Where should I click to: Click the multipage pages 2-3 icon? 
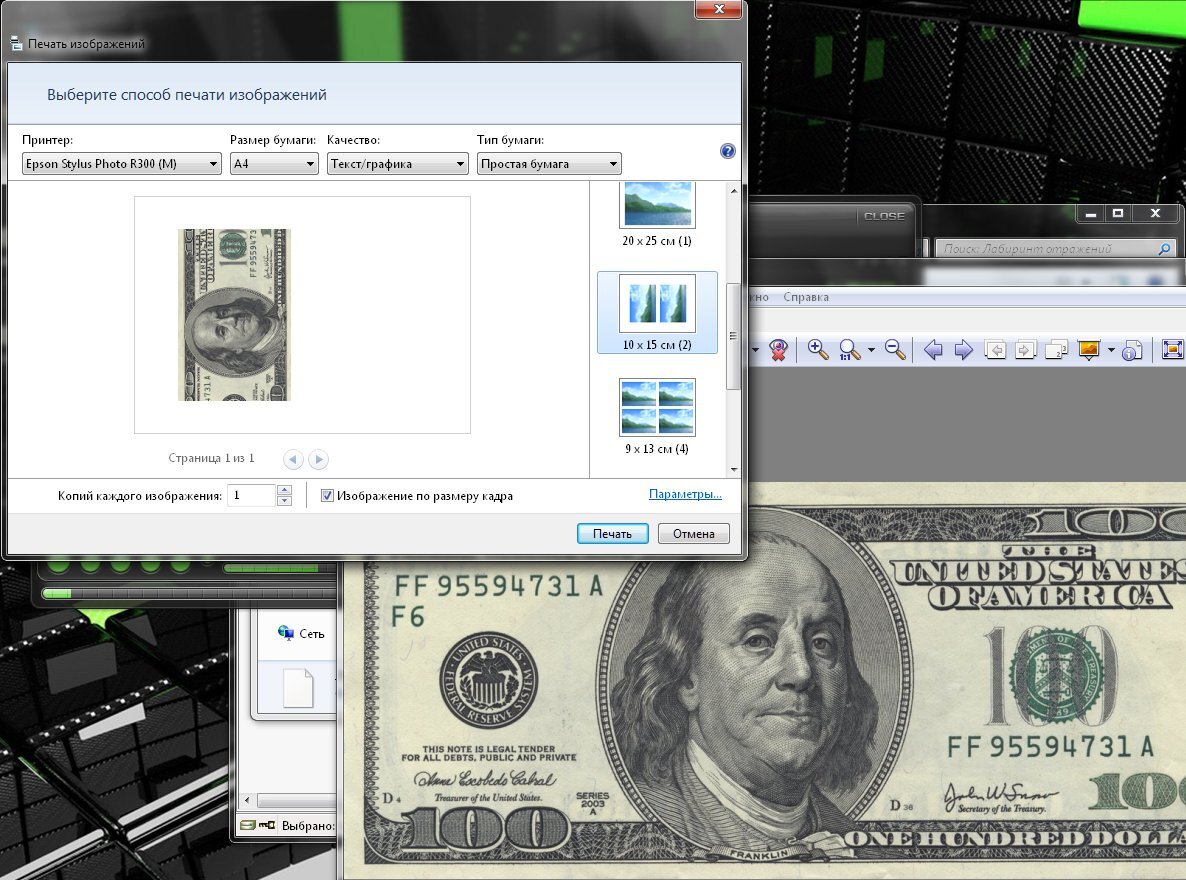click(x=1056, y=350)
